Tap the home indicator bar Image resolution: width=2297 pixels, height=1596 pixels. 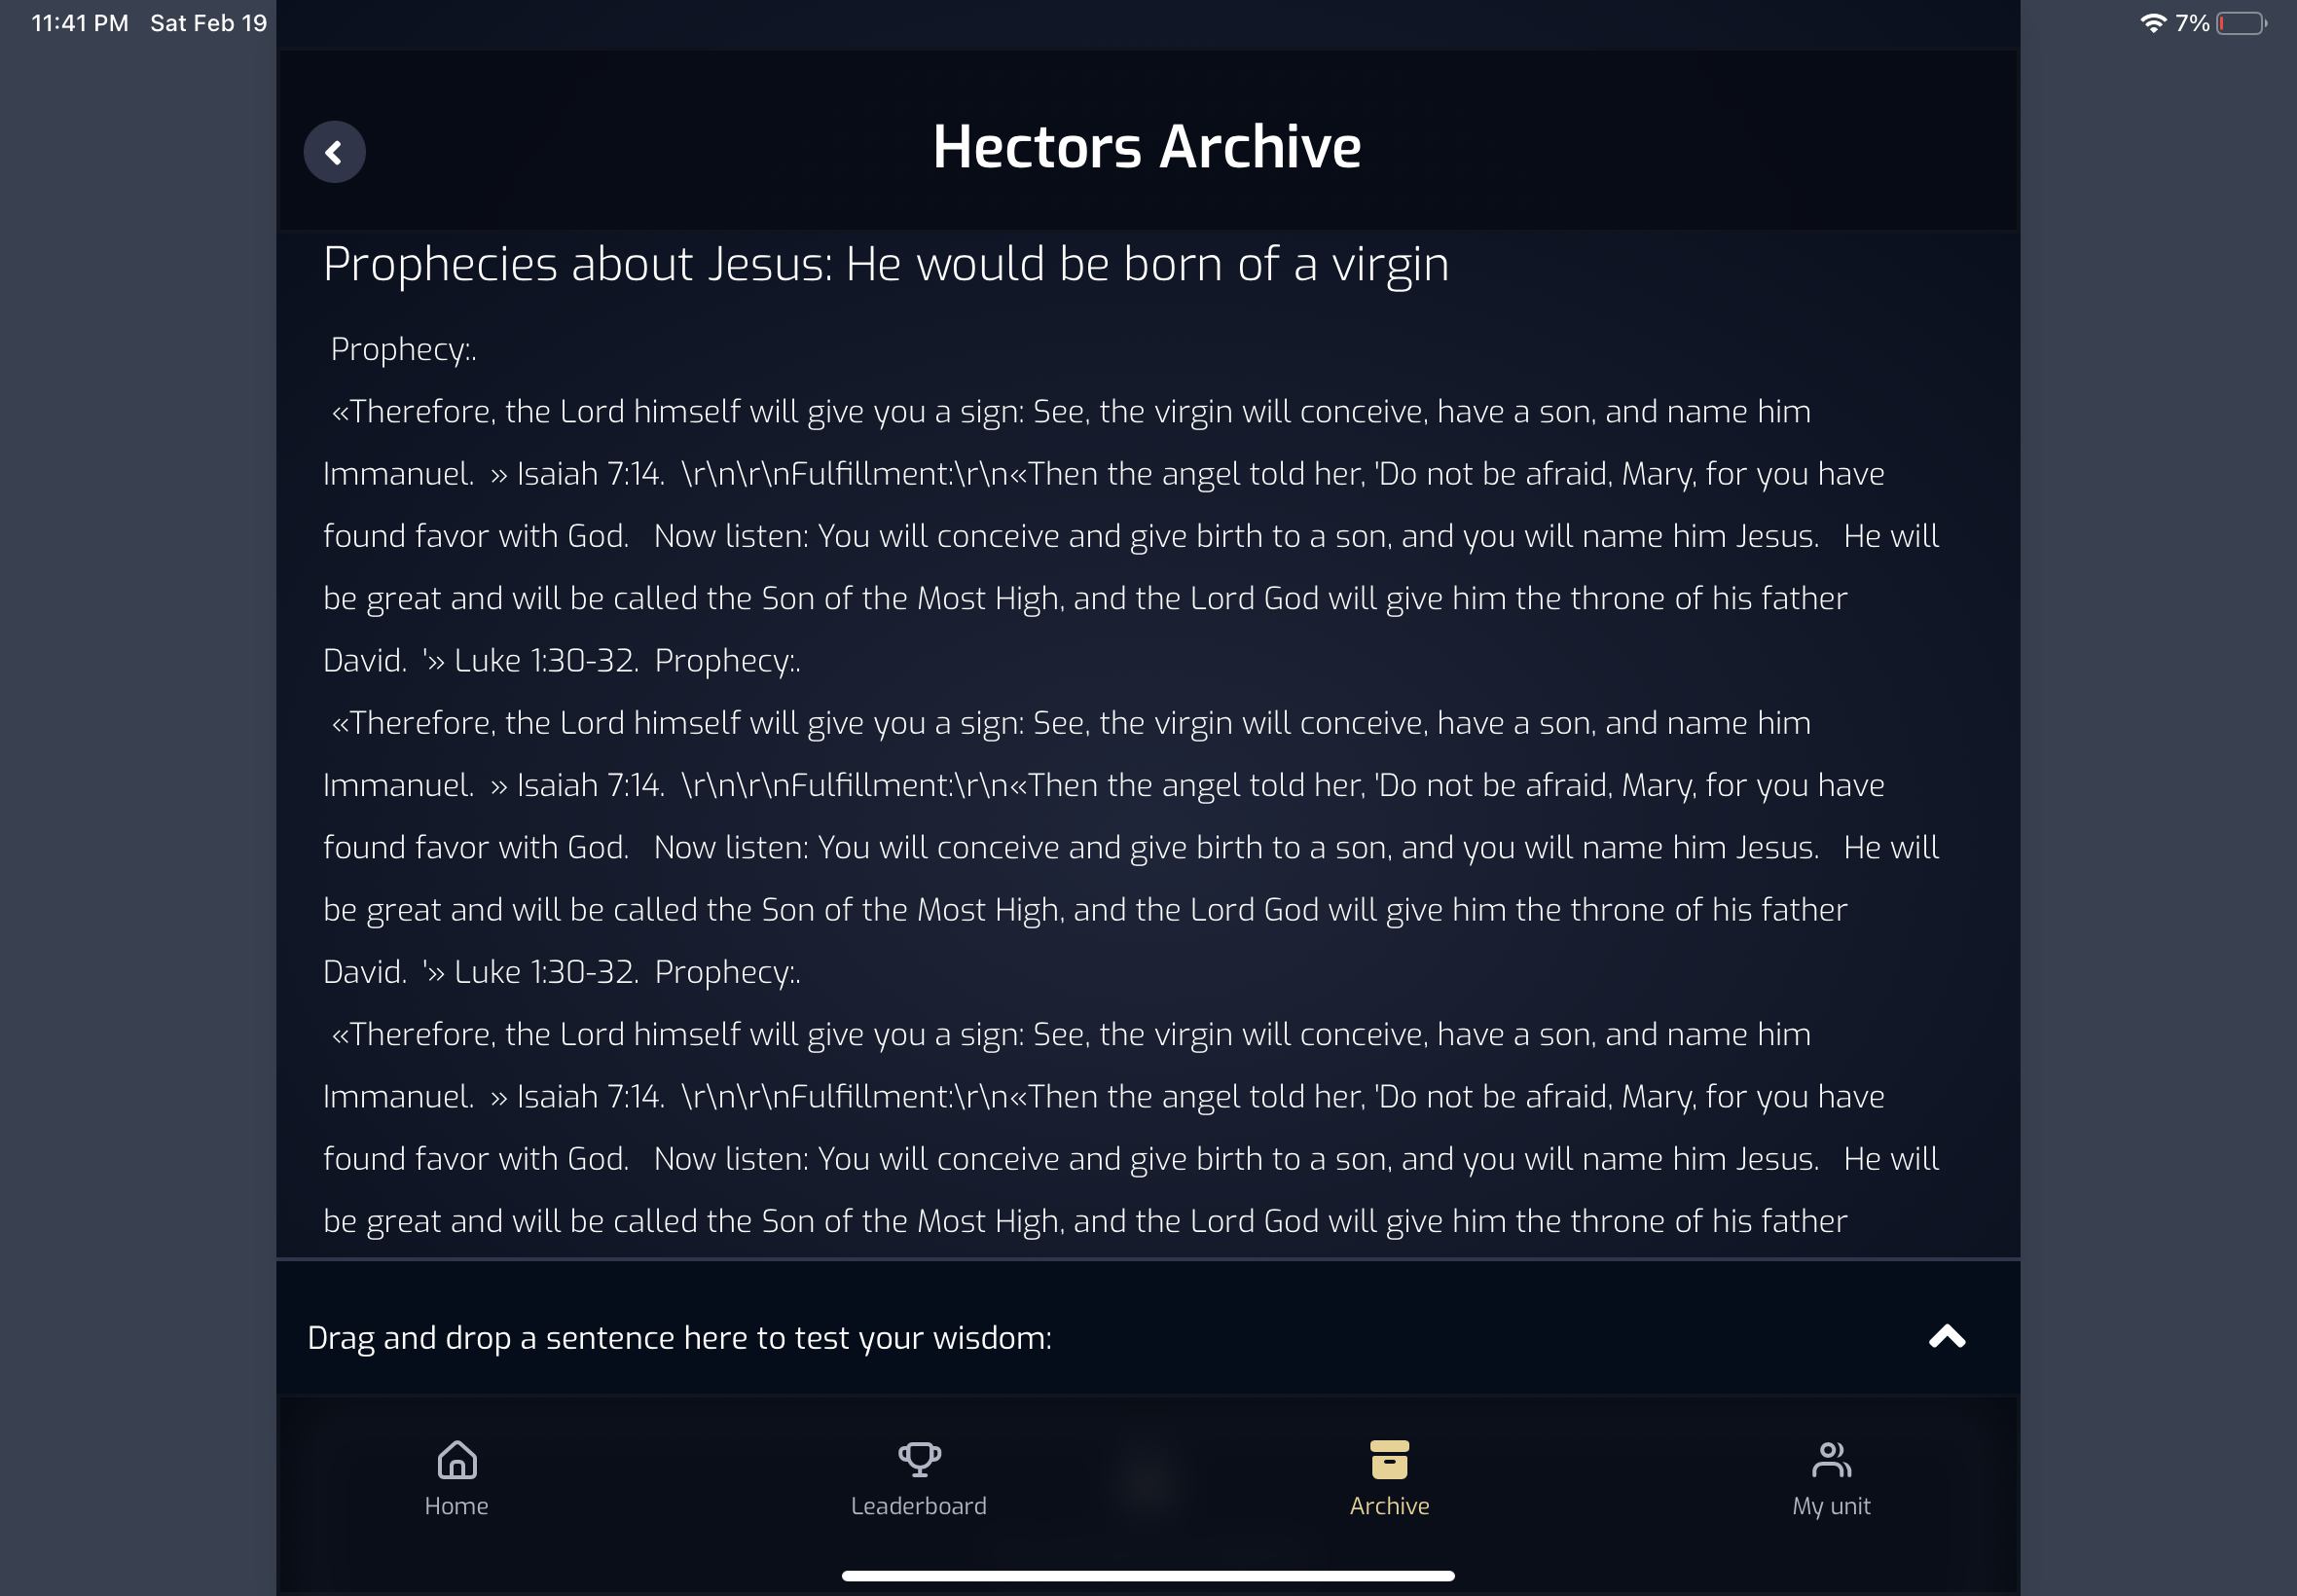coord(1148,1576)
